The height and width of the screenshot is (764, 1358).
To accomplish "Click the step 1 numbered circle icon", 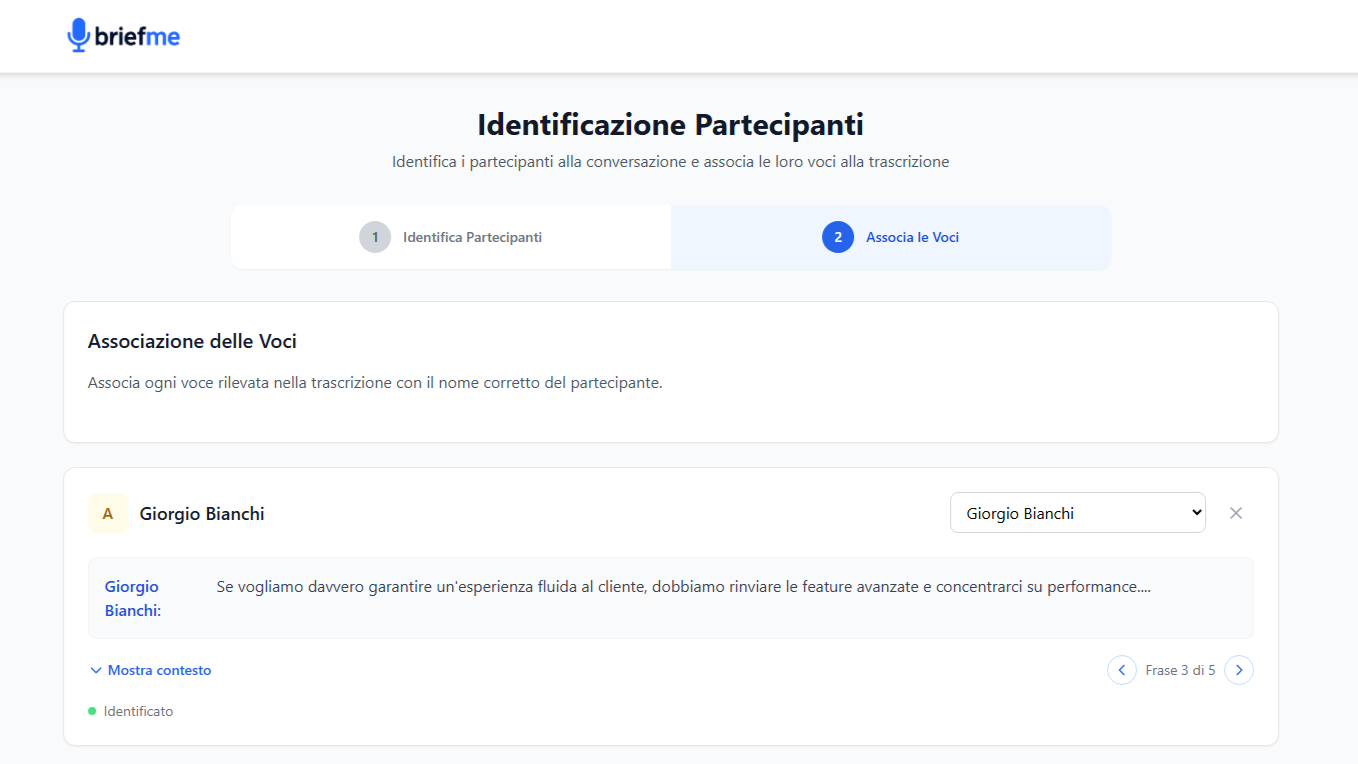I will [374, 237].
